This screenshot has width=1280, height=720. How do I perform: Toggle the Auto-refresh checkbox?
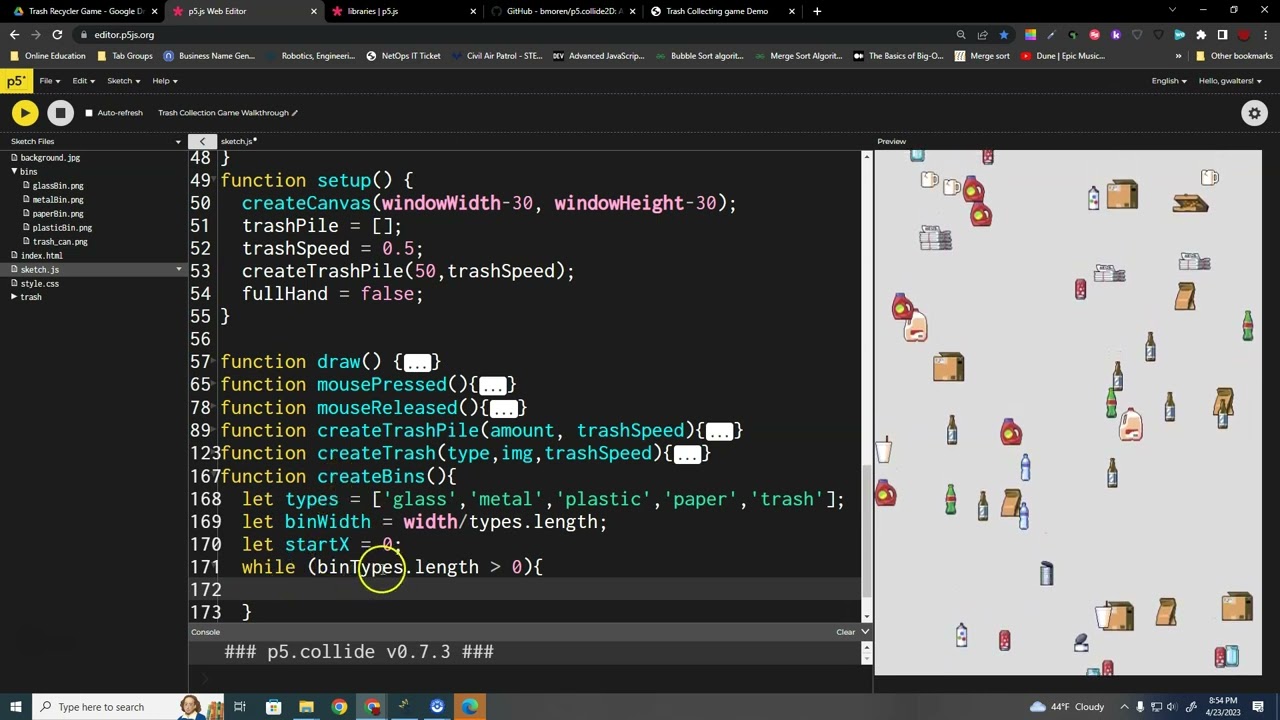[x=89, y=113]
